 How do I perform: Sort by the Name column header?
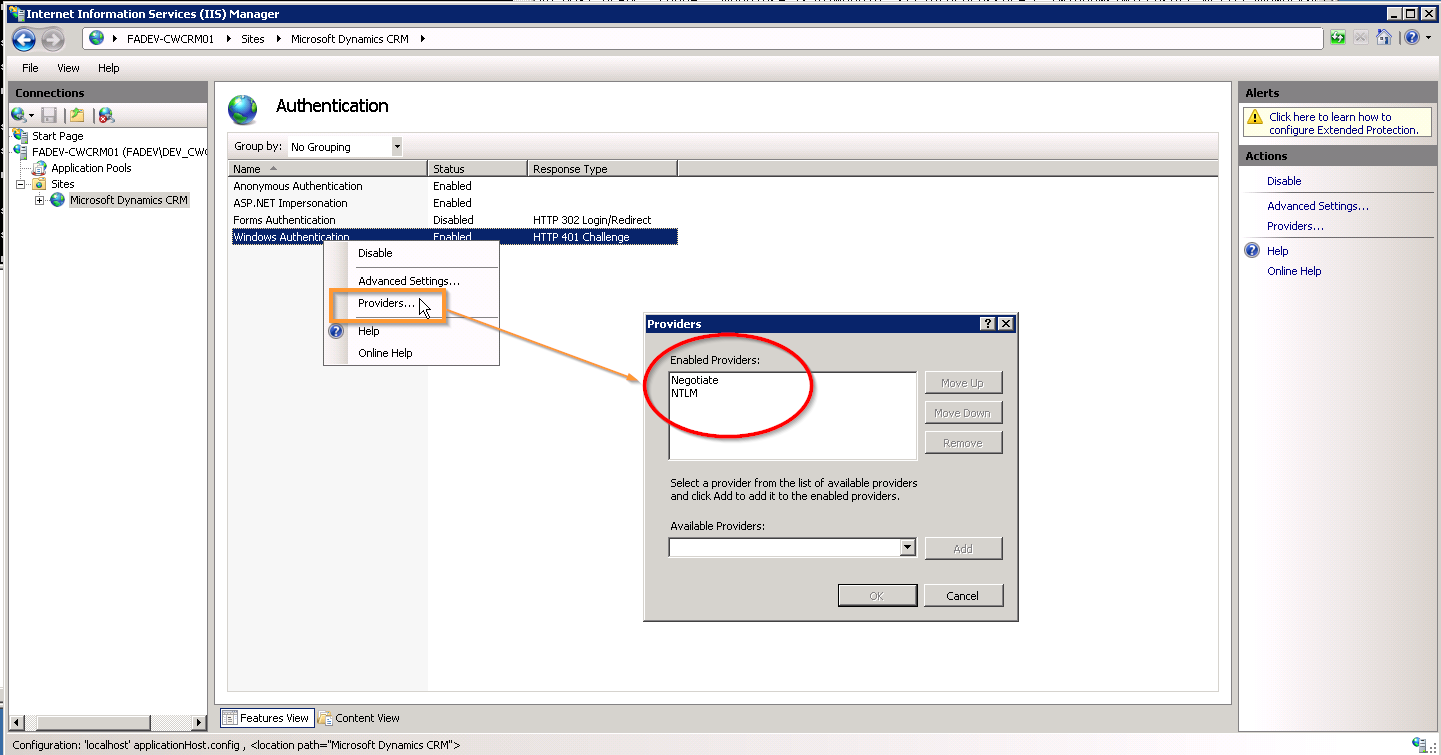point(328,169)
